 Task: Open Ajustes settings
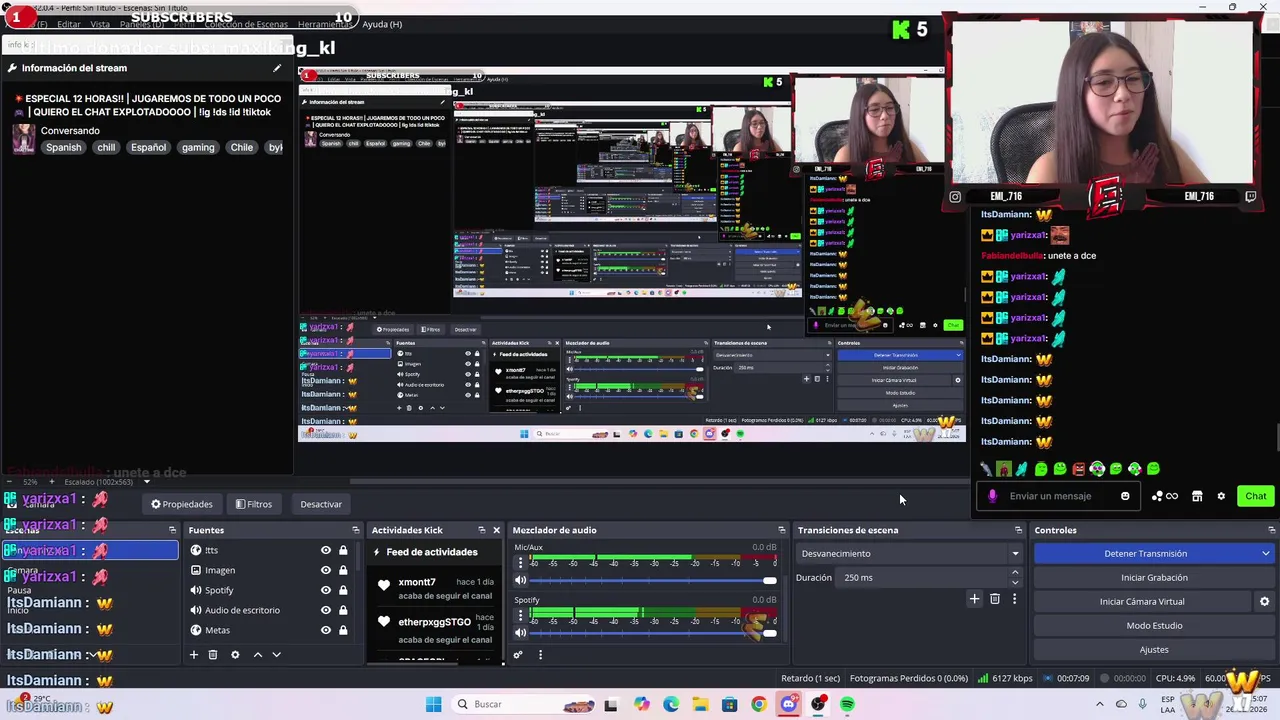tap(1154, 650)
